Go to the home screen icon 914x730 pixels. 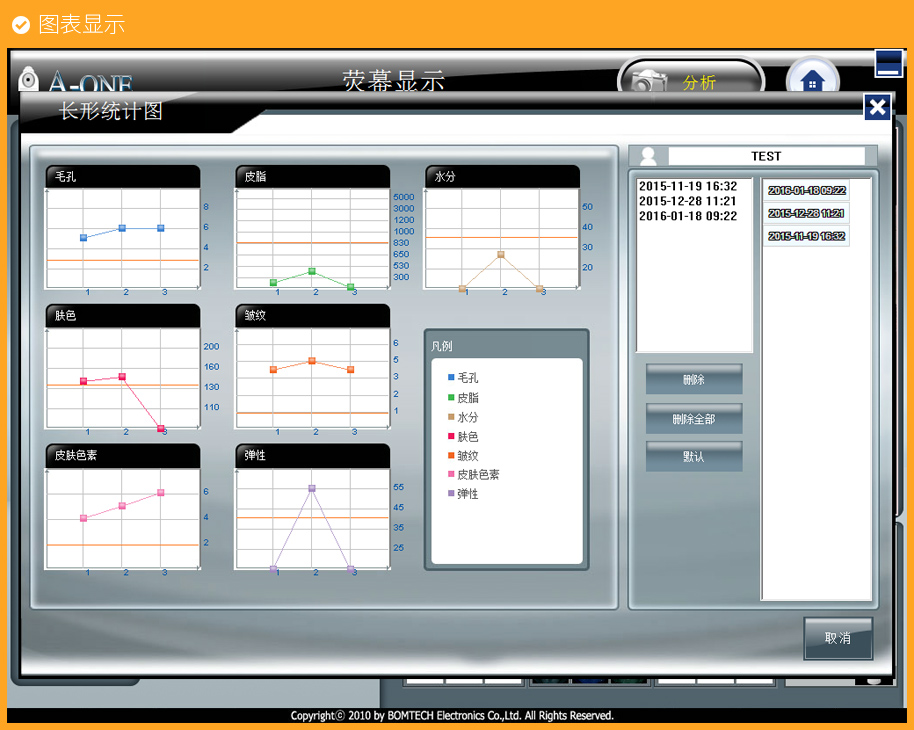(811, 82)
